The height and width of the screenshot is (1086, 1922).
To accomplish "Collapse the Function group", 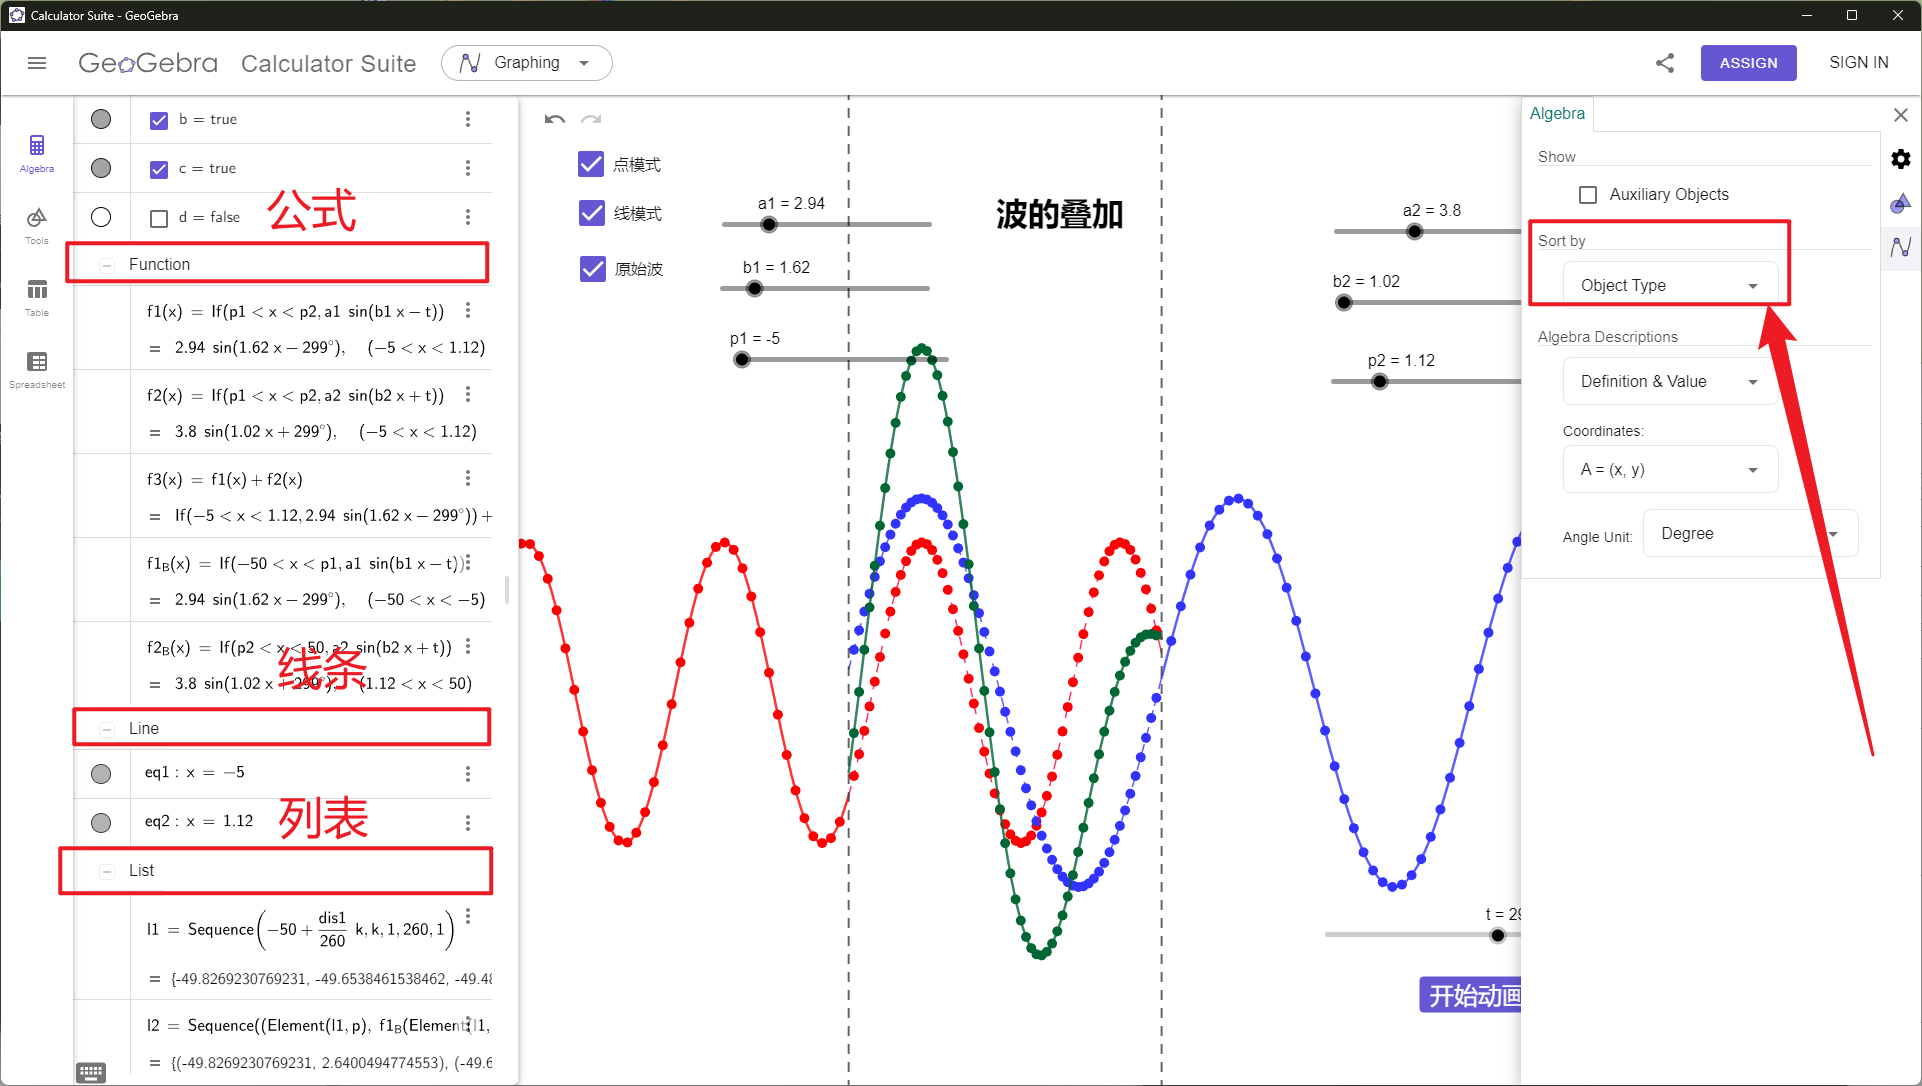I will [x=107, y=265].
